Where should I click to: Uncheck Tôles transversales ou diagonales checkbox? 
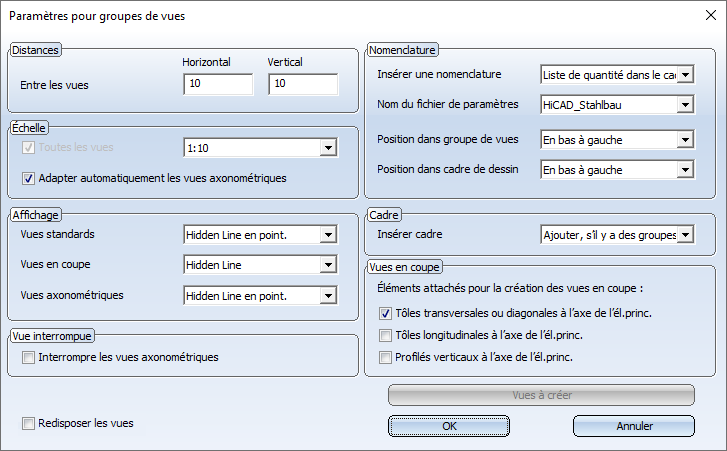[x=385, y=314]
